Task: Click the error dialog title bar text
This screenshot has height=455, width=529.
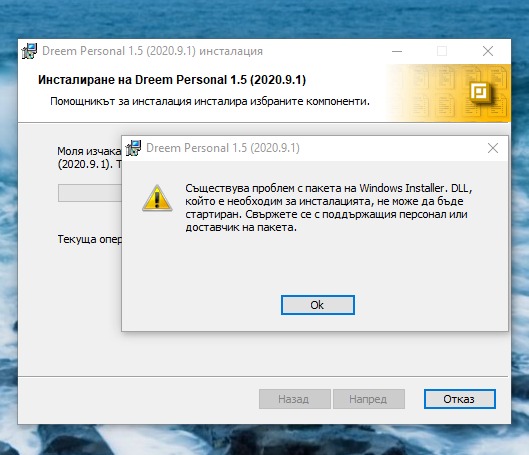Action: pyautogui.click(x=223, y=148)
